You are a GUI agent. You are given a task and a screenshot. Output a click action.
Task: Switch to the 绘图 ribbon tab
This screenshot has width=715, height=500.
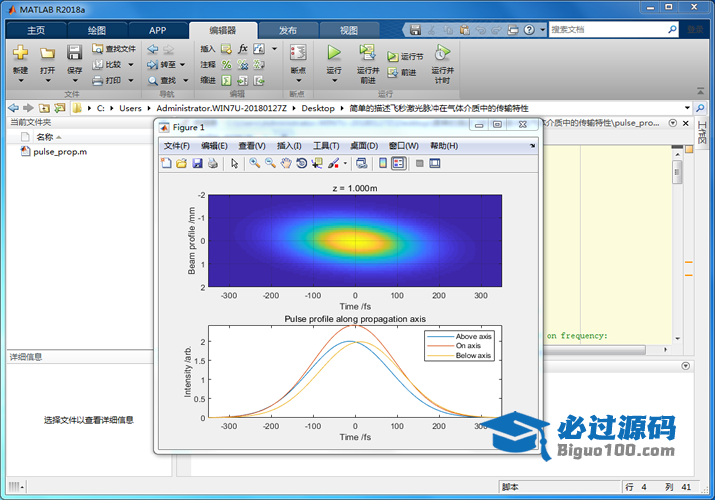[x=97, y=30]
